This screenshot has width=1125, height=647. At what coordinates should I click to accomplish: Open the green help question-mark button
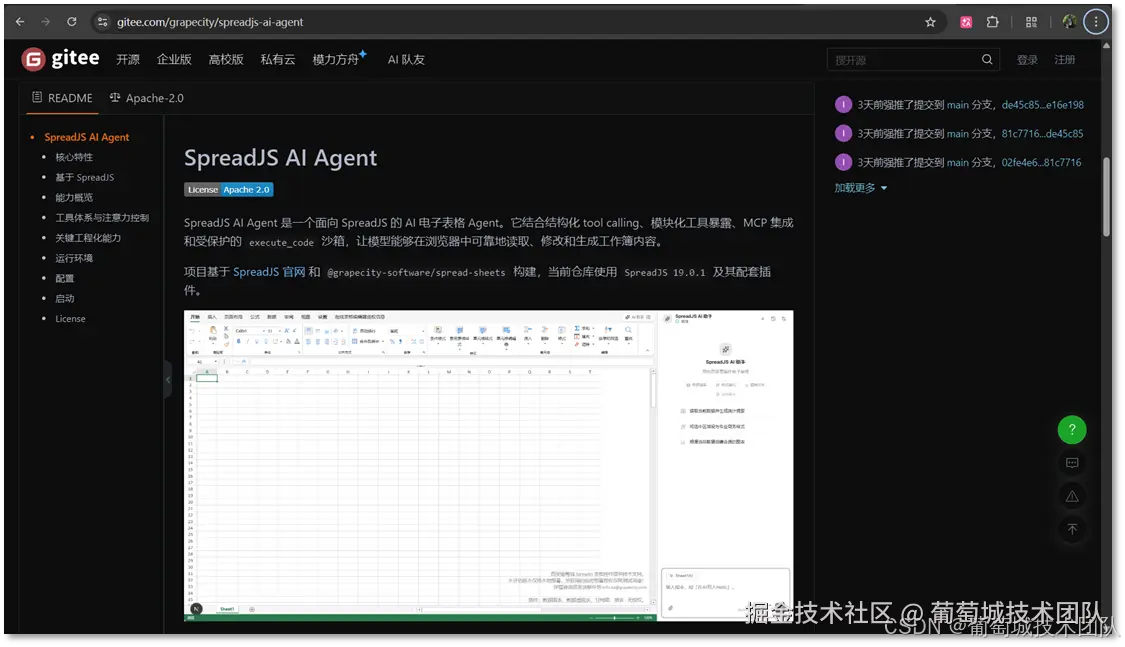(x=1072, y=429)
